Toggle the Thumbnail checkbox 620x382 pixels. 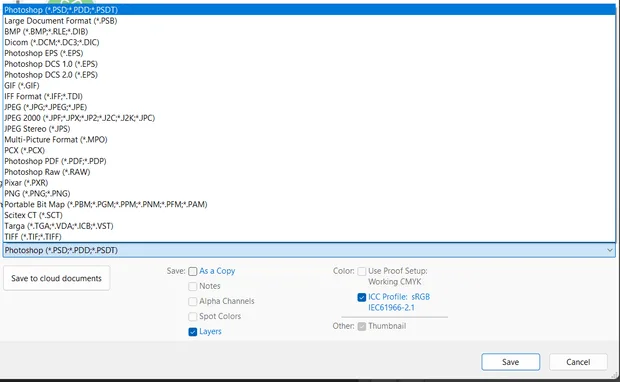tap(361, 326)
